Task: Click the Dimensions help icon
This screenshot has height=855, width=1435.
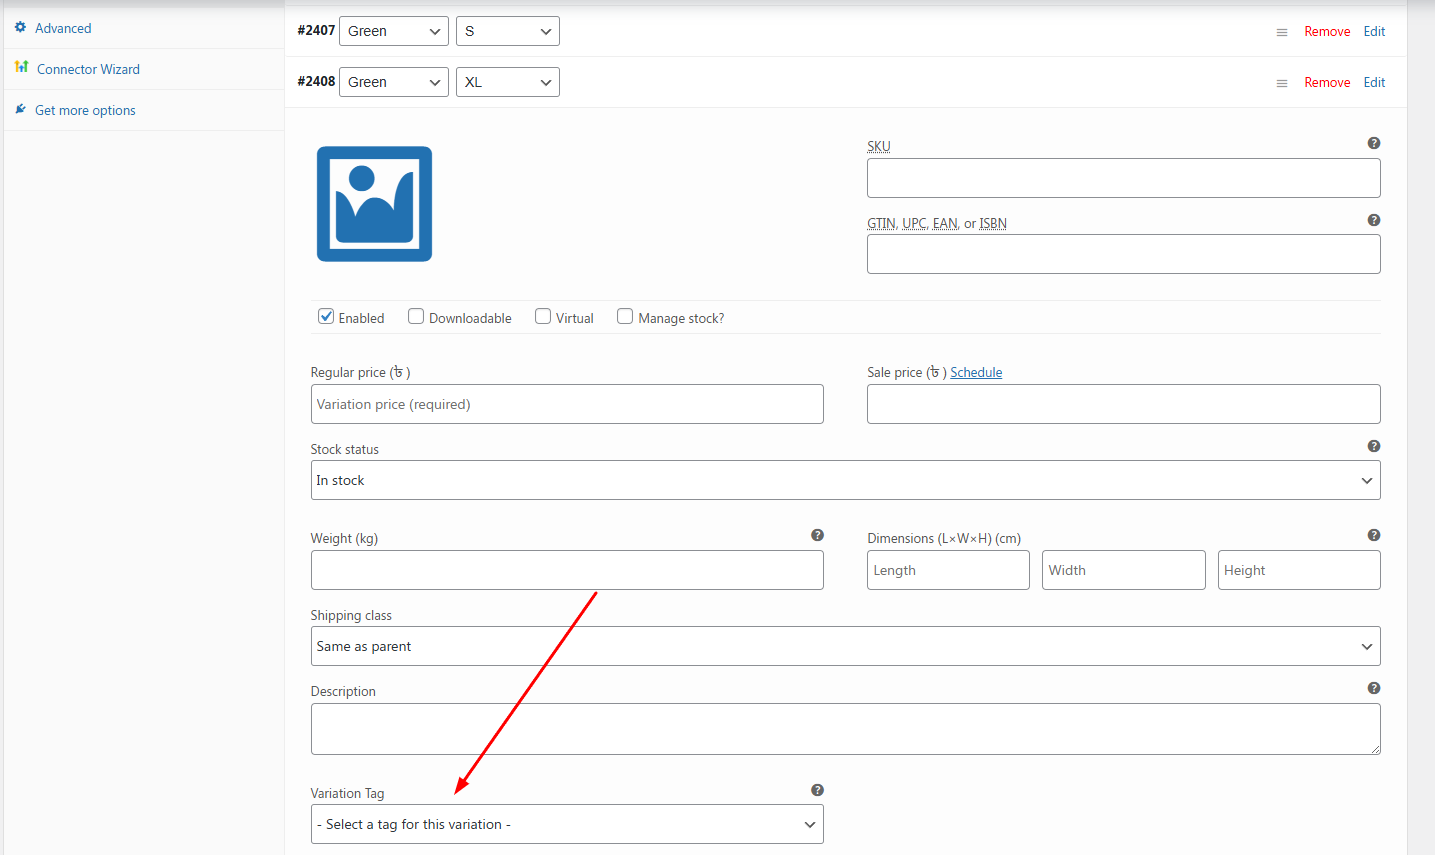Action: [x=1373, y=535]
